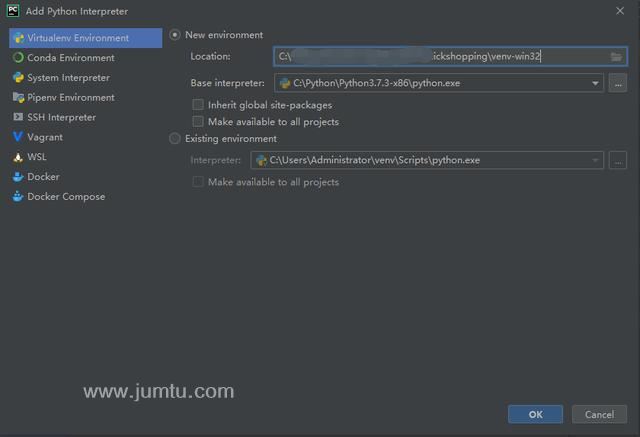Click the Conda Environment ring icon
The width and height of the screenshot is (640, 437).
18,58
